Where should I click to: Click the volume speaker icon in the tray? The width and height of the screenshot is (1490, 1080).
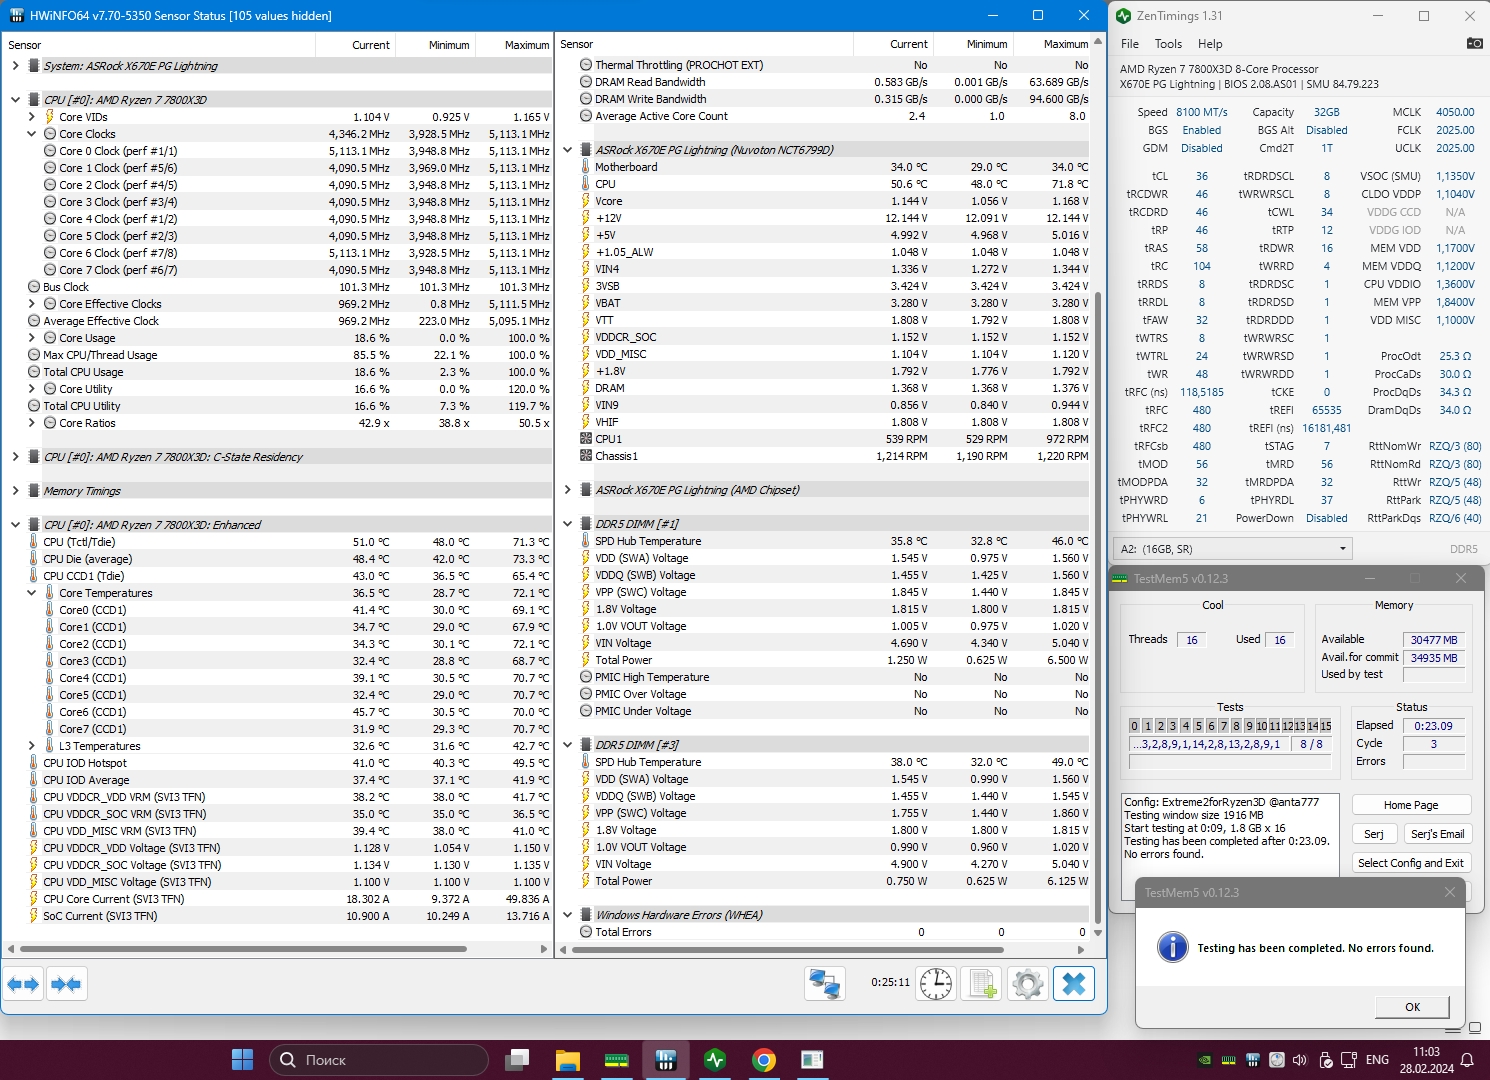coord(1300,1060)
